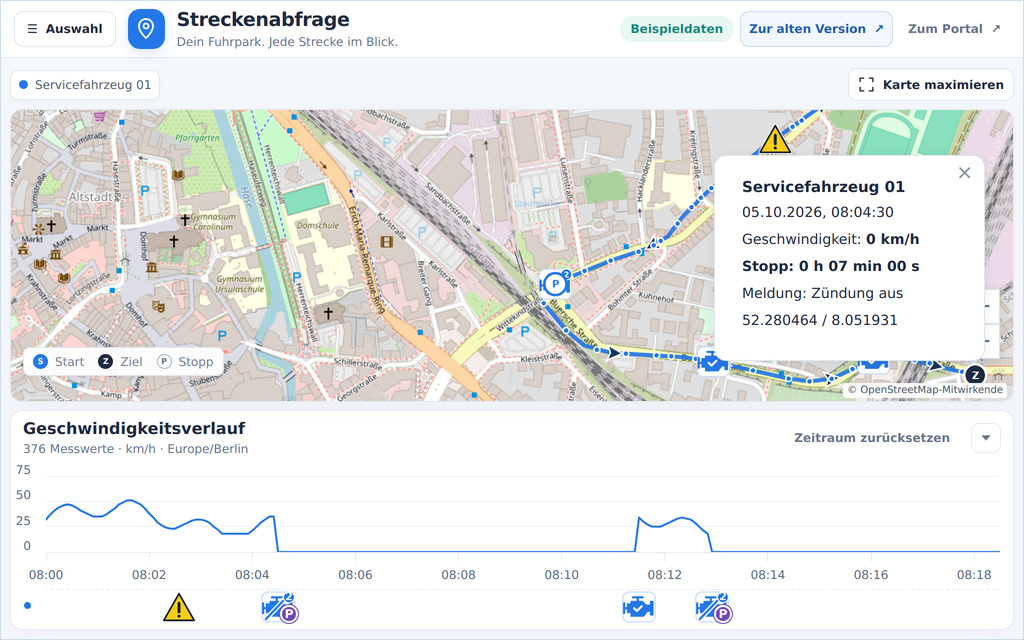
Task: Click the Stopp legend entry
Action: [x=185, y=362]
